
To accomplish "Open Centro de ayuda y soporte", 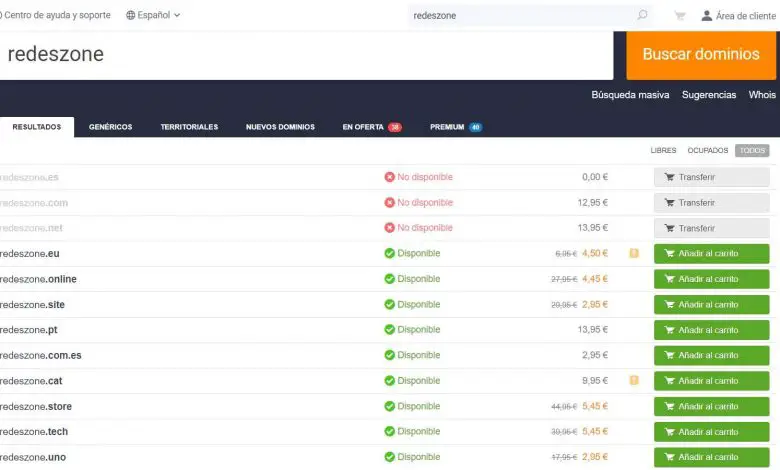I will pos(56,15).
